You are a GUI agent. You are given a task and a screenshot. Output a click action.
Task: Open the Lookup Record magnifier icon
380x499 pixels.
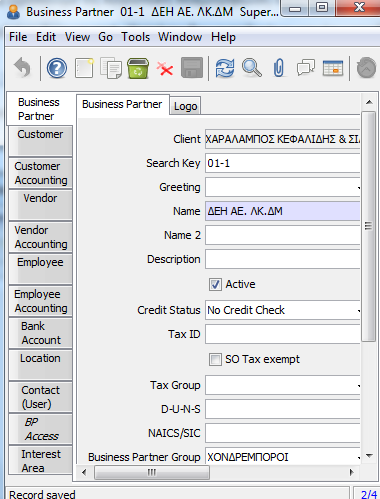(x=252, y=68)
